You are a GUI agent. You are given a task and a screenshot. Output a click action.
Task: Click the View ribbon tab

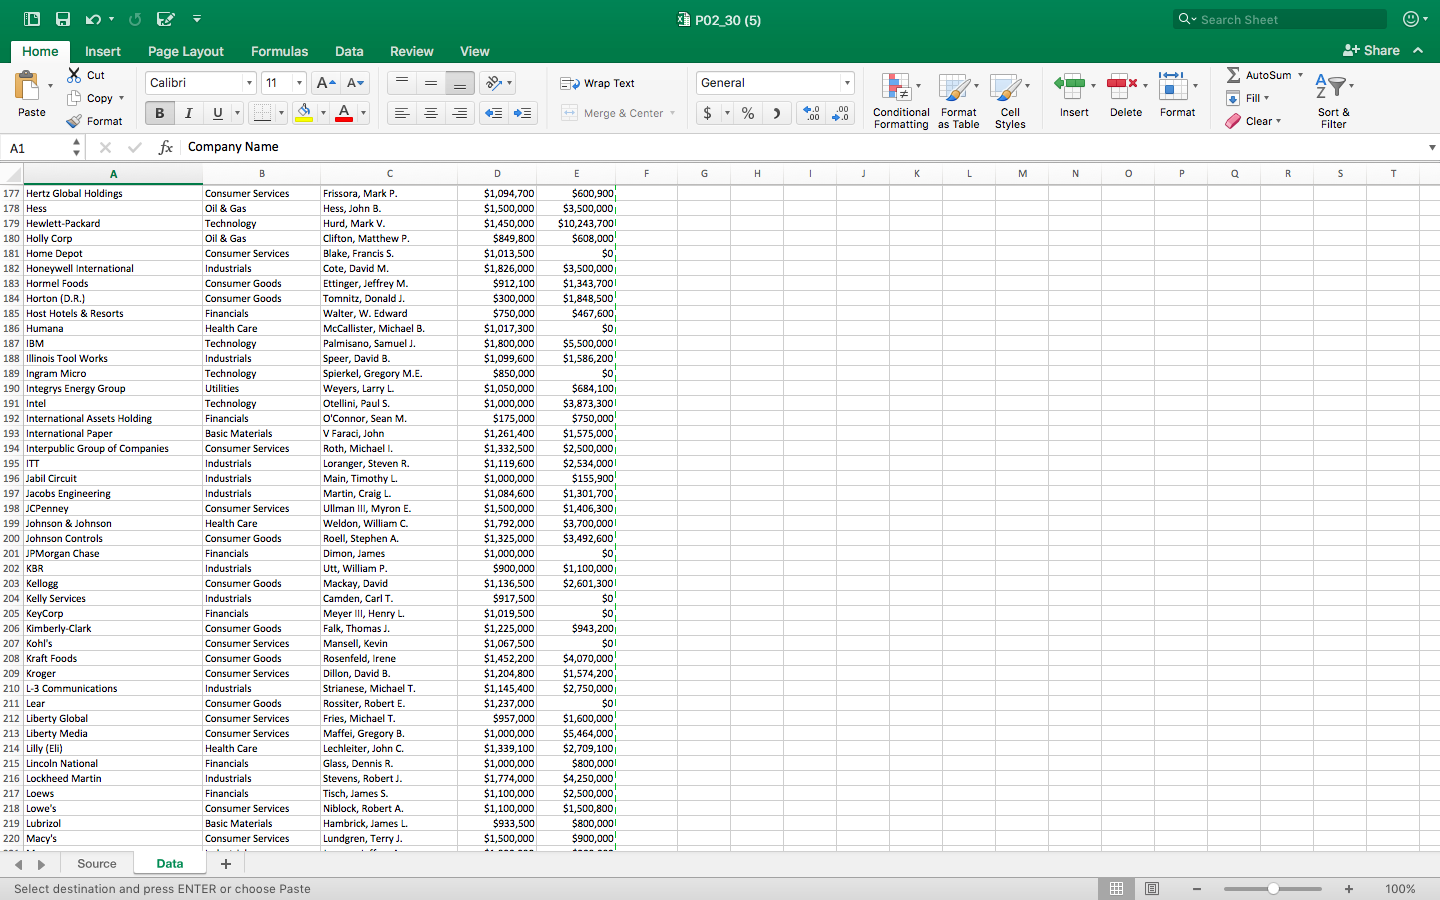(x=474, y=51)
